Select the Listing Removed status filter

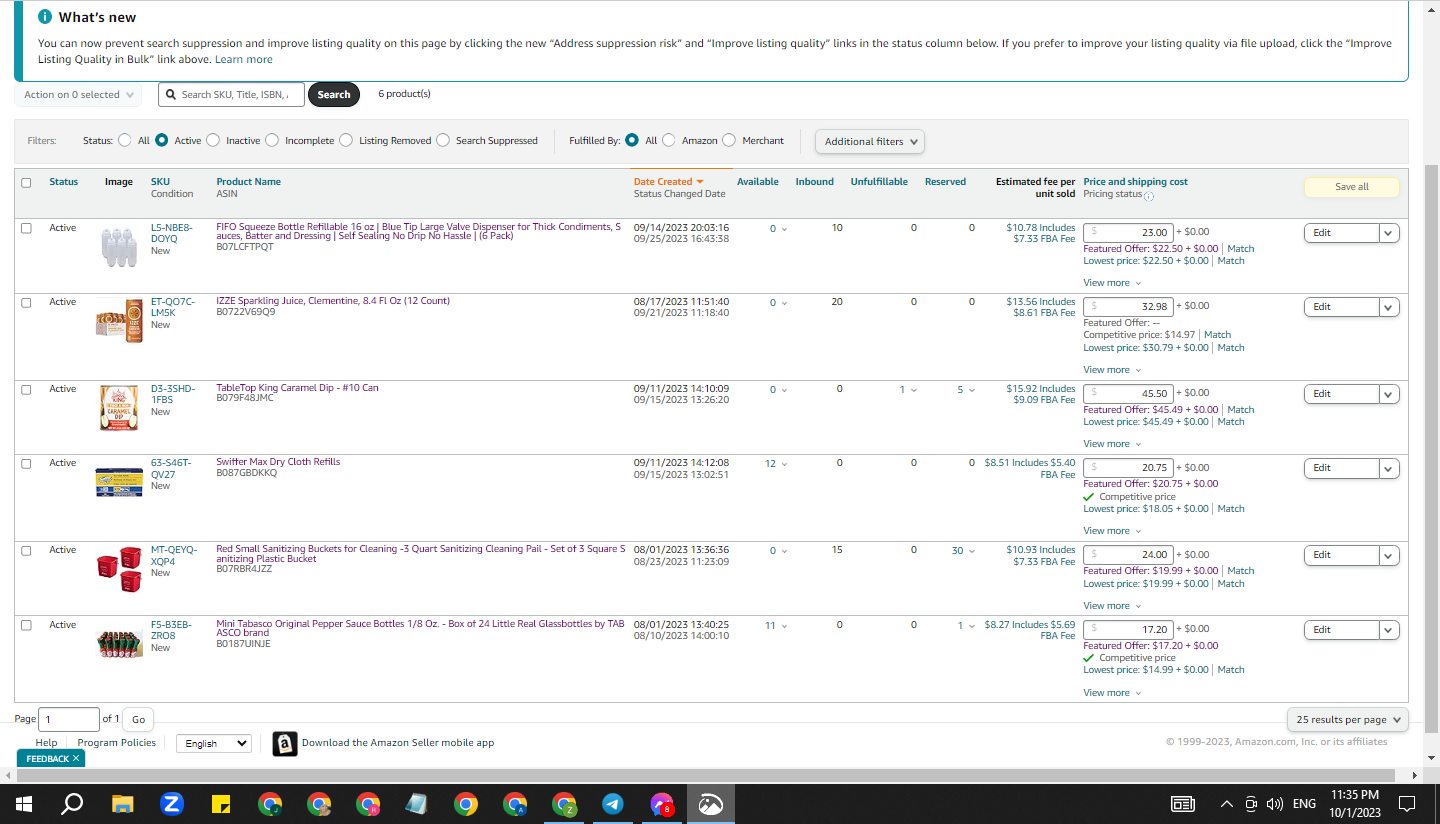point(346,140)
